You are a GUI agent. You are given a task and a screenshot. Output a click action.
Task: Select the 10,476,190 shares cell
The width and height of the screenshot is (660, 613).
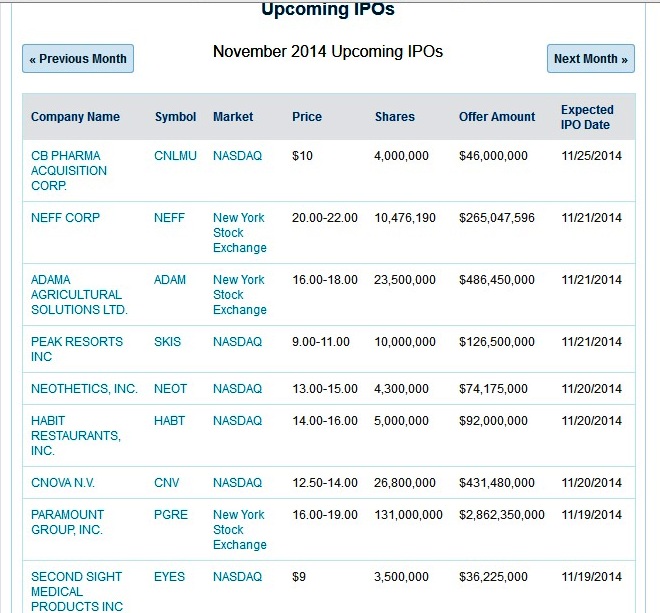pos(405,218)
